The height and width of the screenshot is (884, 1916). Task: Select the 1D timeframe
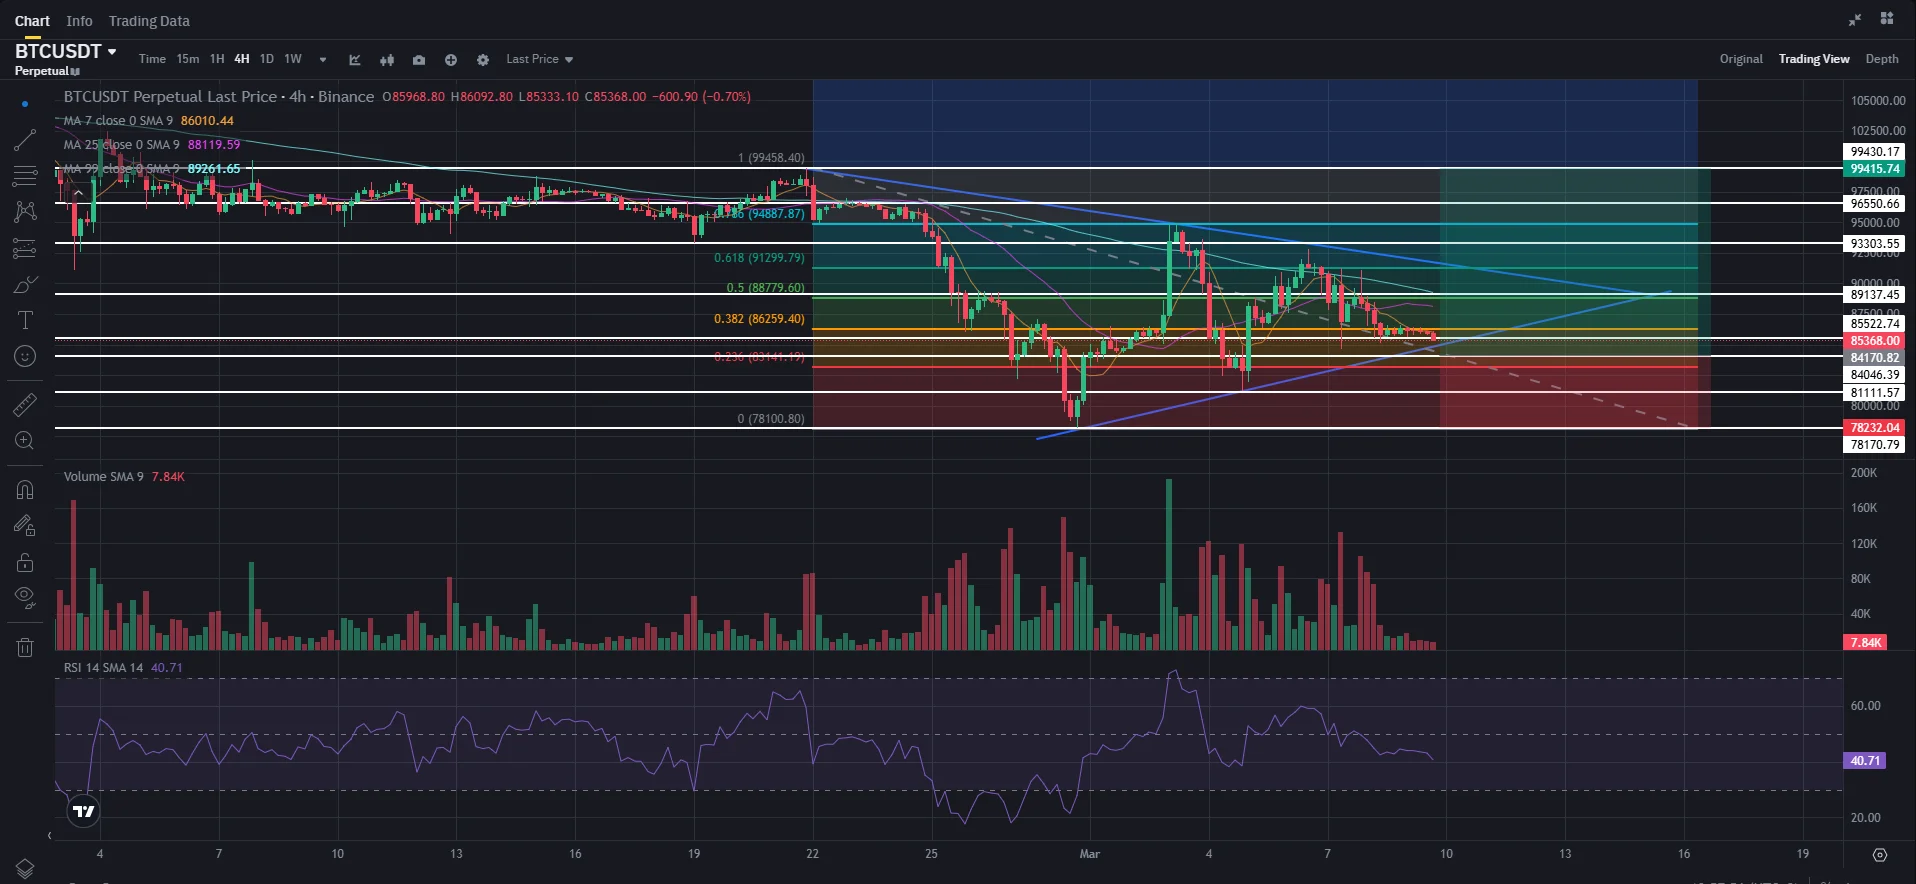click(267, 59)
